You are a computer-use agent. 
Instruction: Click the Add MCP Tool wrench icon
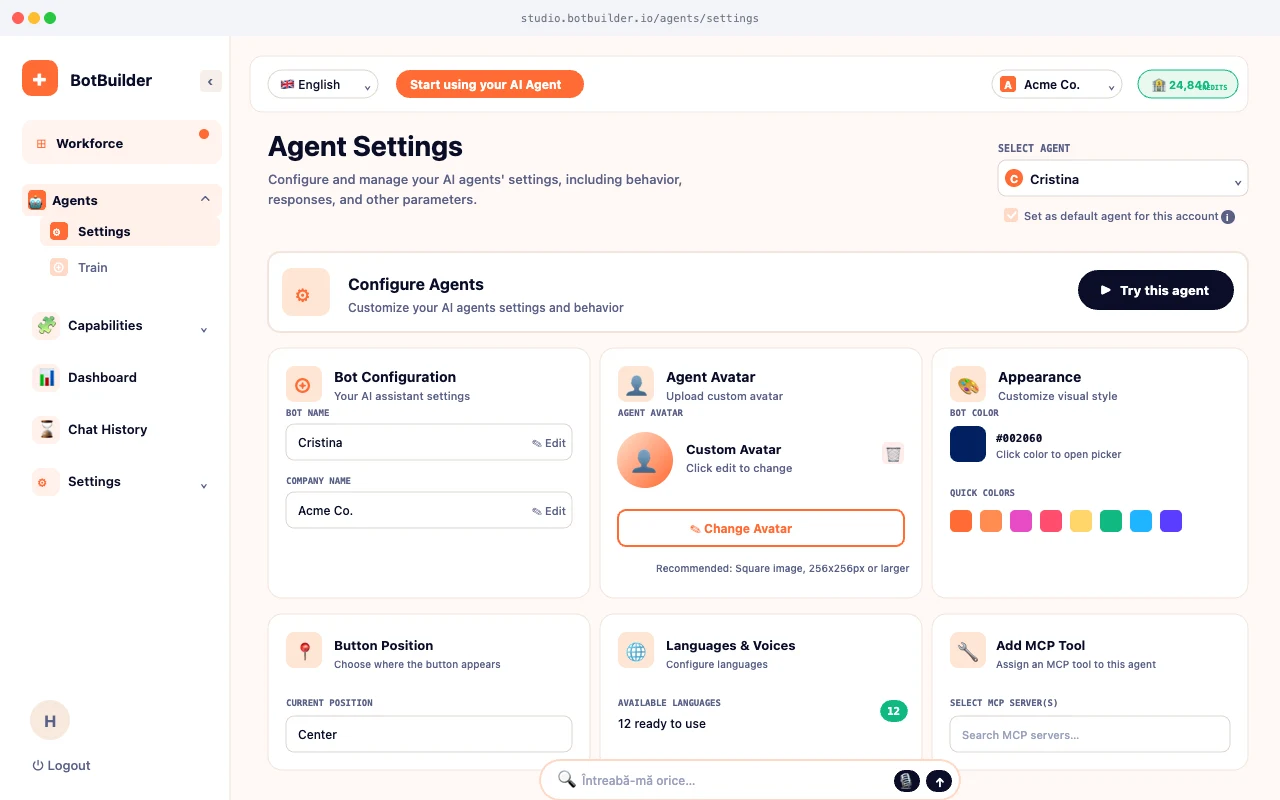click(968, 652)
